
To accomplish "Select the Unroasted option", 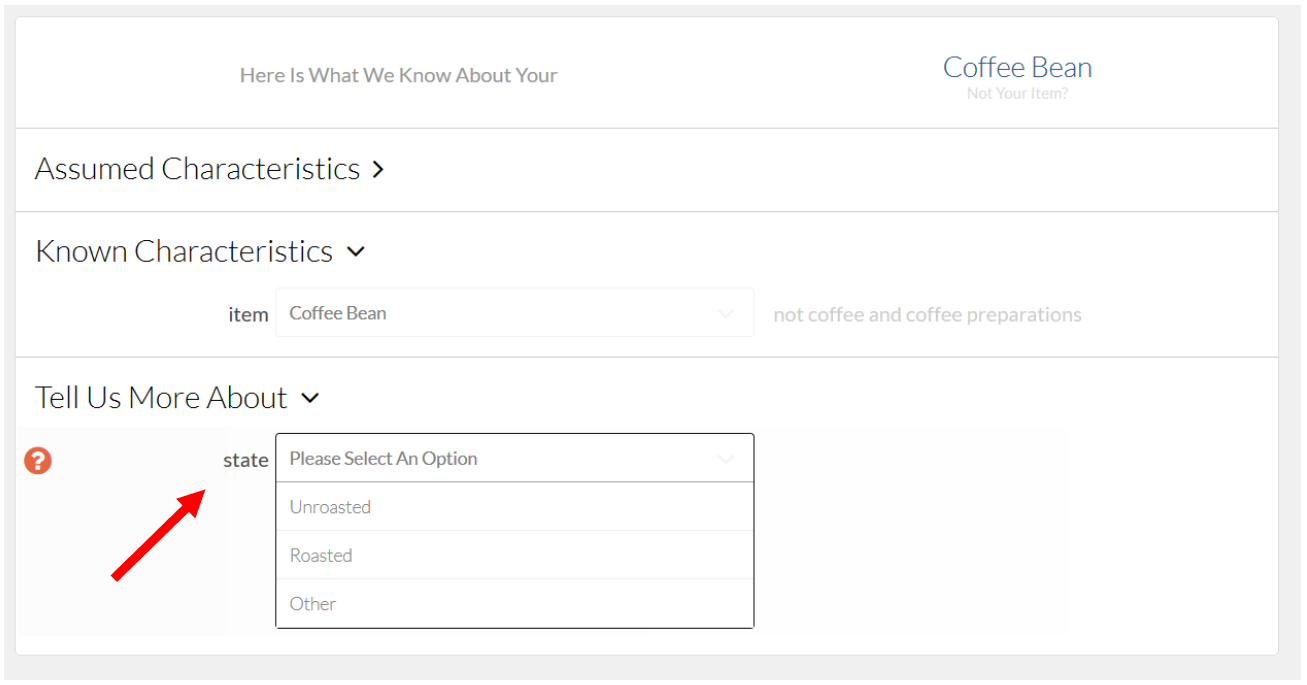I will [x=514, y=507].
